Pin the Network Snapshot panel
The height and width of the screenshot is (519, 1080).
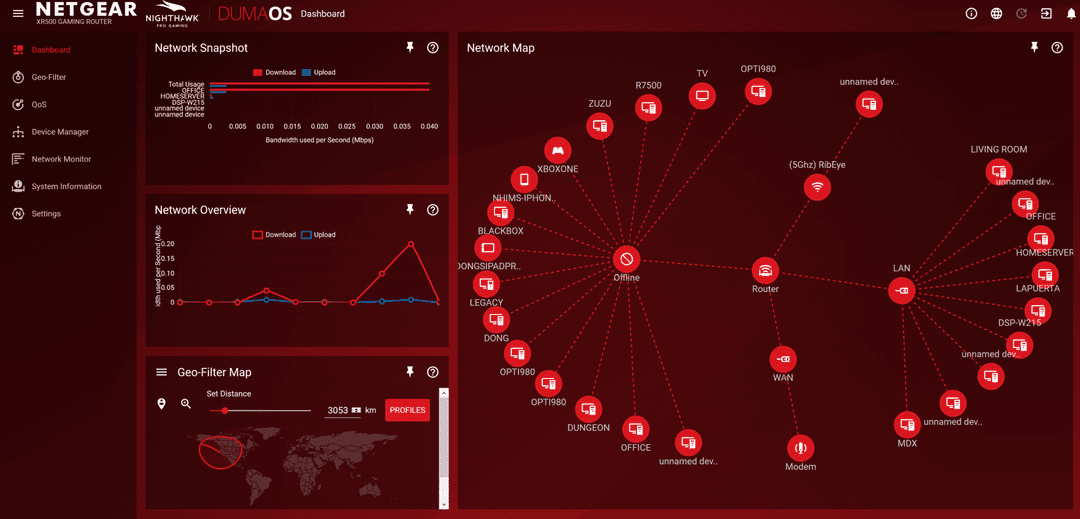pos(411,47)
